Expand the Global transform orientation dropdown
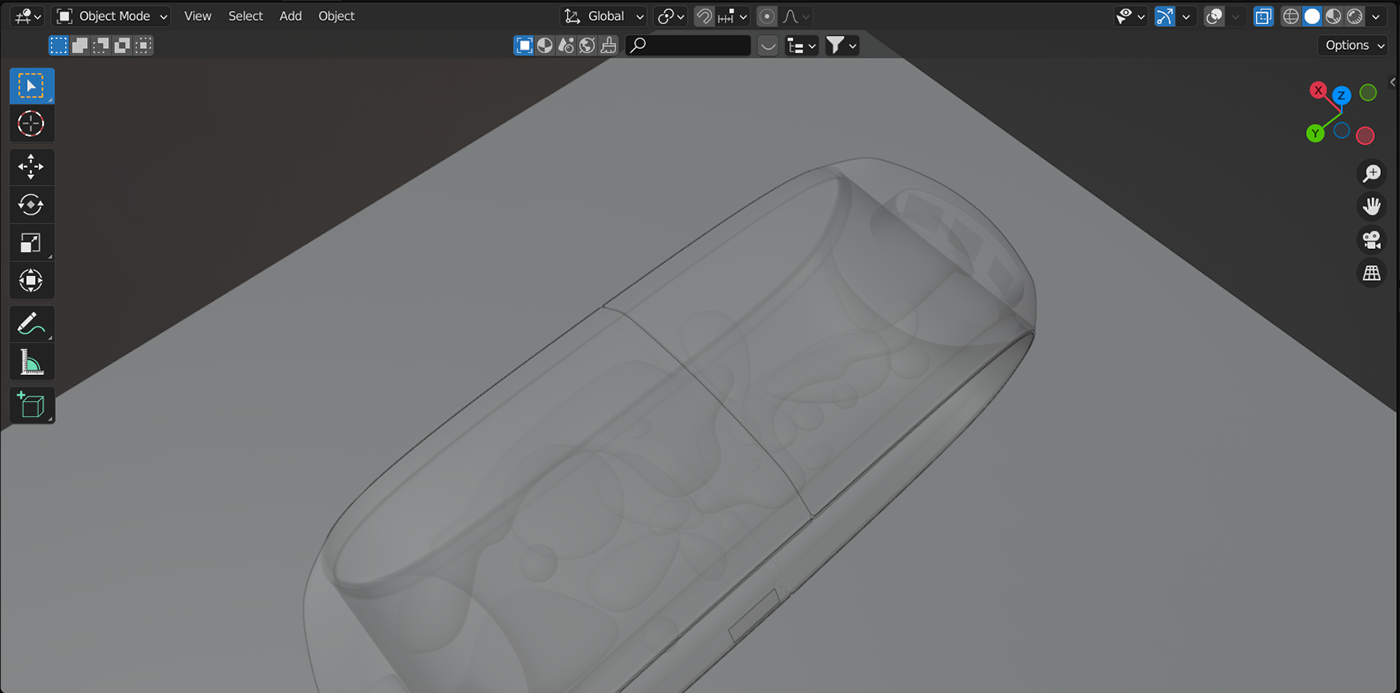The image size is (1400, 693). [x=604, y=16]
